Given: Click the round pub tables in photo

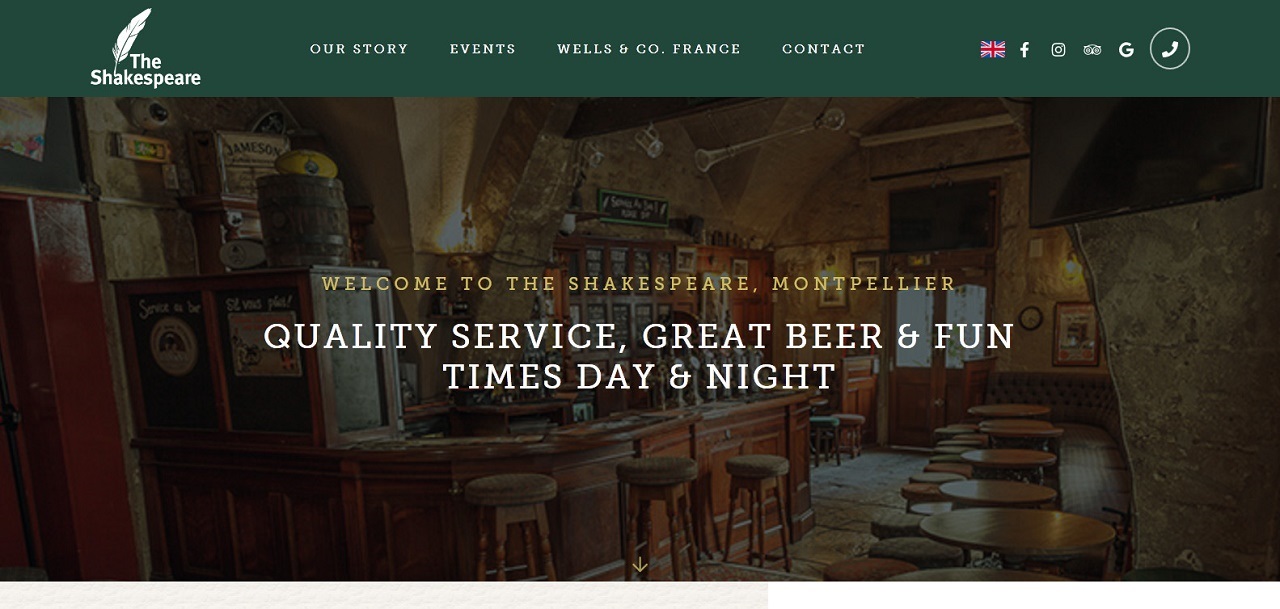Looking at the screenshot, I should [1010, 490].
